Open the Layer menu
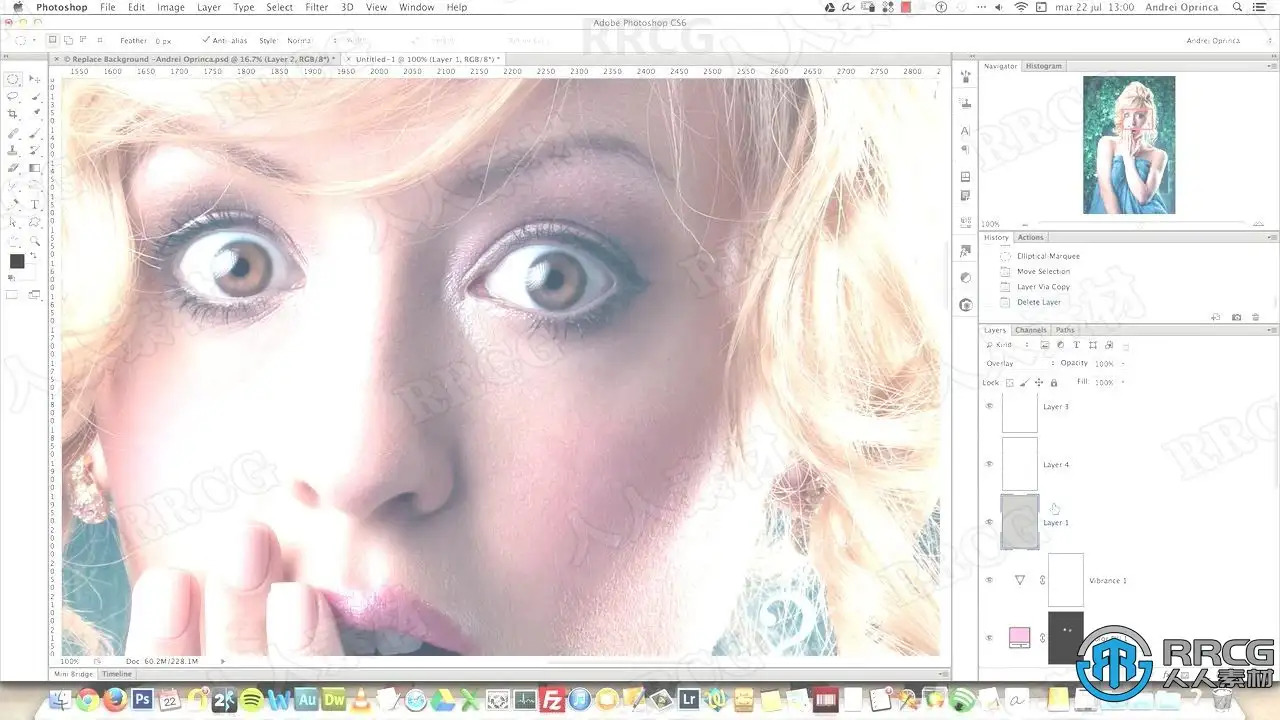Viewport: 1280px width, 720px height. coord(209,7)
